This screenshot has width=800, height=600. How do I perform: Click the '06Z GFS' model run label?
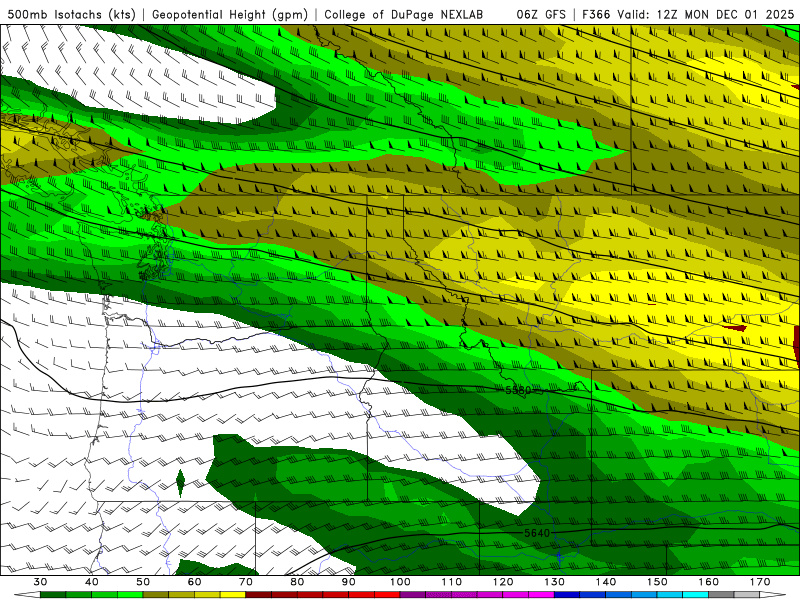pos(541,14)
